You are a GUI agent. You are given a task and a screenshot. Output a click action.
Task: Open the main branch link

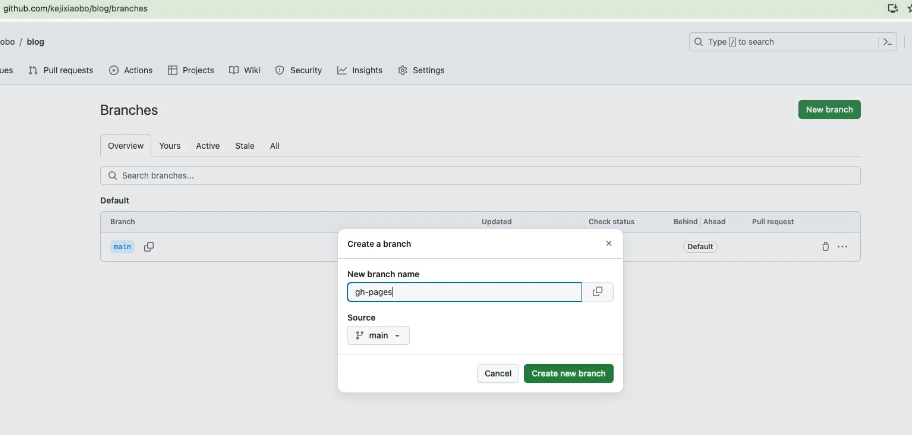(122, 247)
